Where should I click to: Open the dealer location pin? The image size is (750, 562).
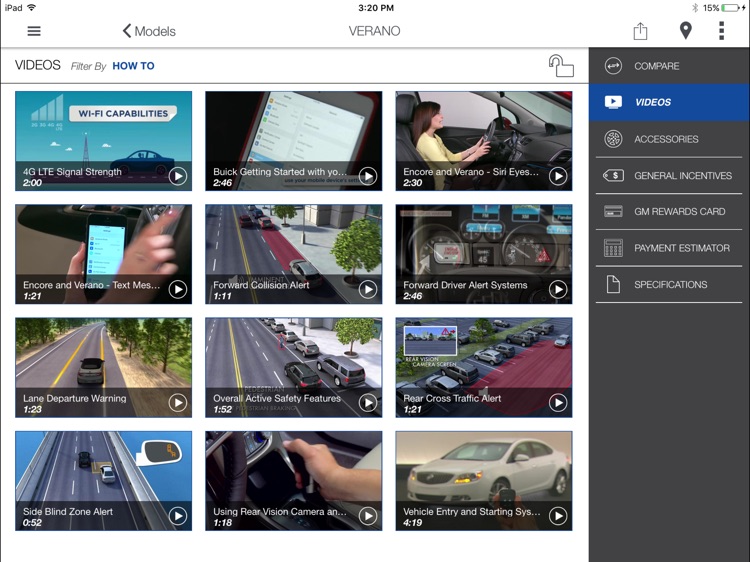pos(685,31)
